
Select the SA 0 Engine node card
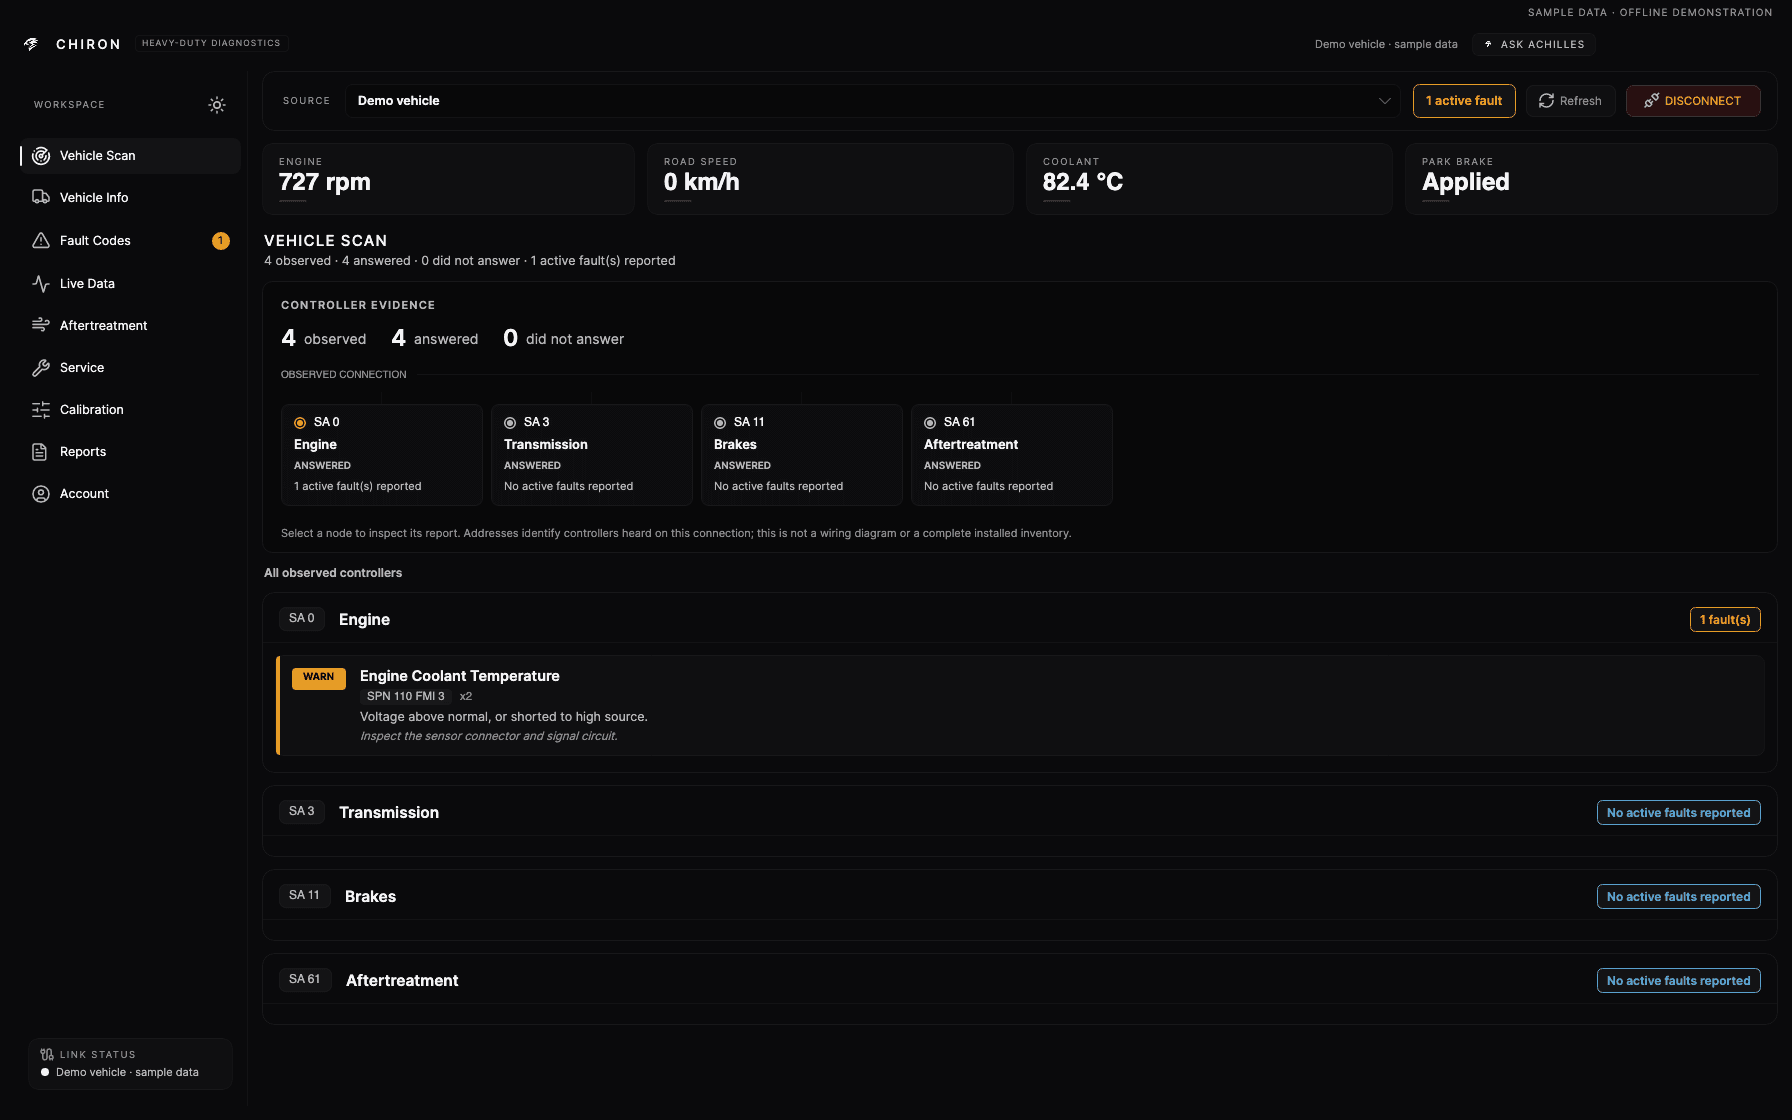pos(382,455)
